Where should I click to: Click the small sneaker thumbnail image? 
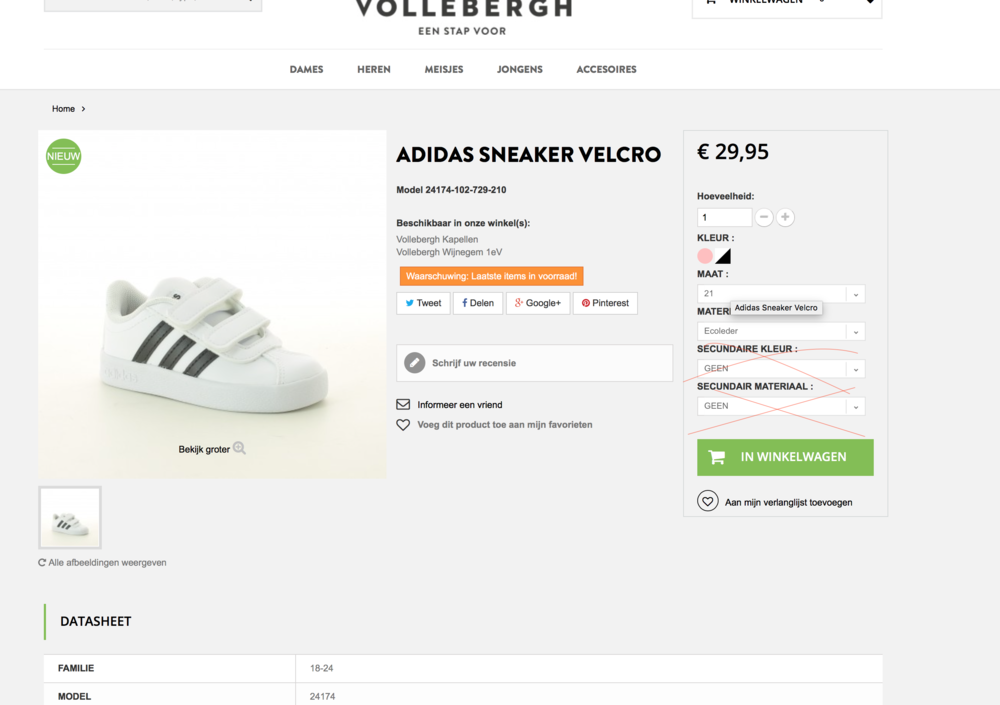tap(69, 517)
